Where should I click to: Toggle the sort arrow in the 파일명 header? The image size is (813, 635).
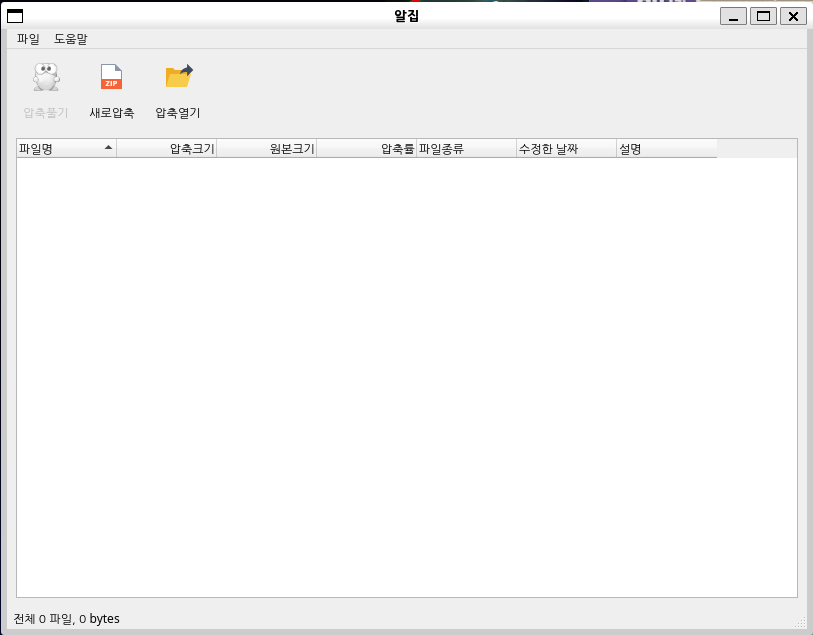[x=108, y=147]
